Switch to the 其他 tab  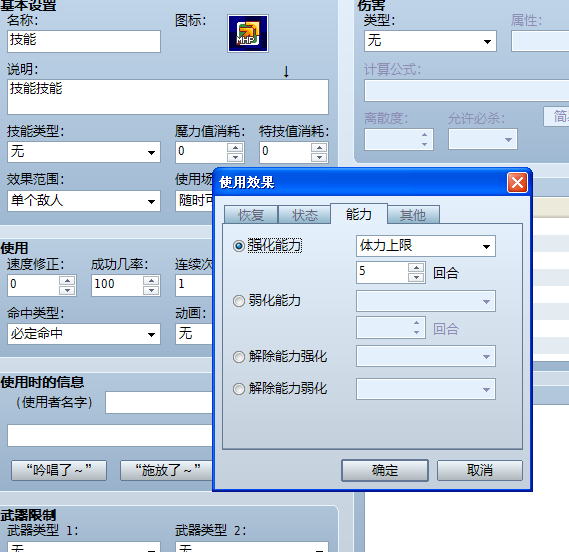click(x=413, y=215)
